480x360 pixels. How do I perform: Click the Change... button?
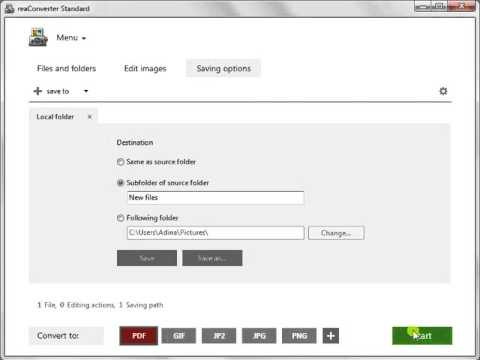coord(336,233)
